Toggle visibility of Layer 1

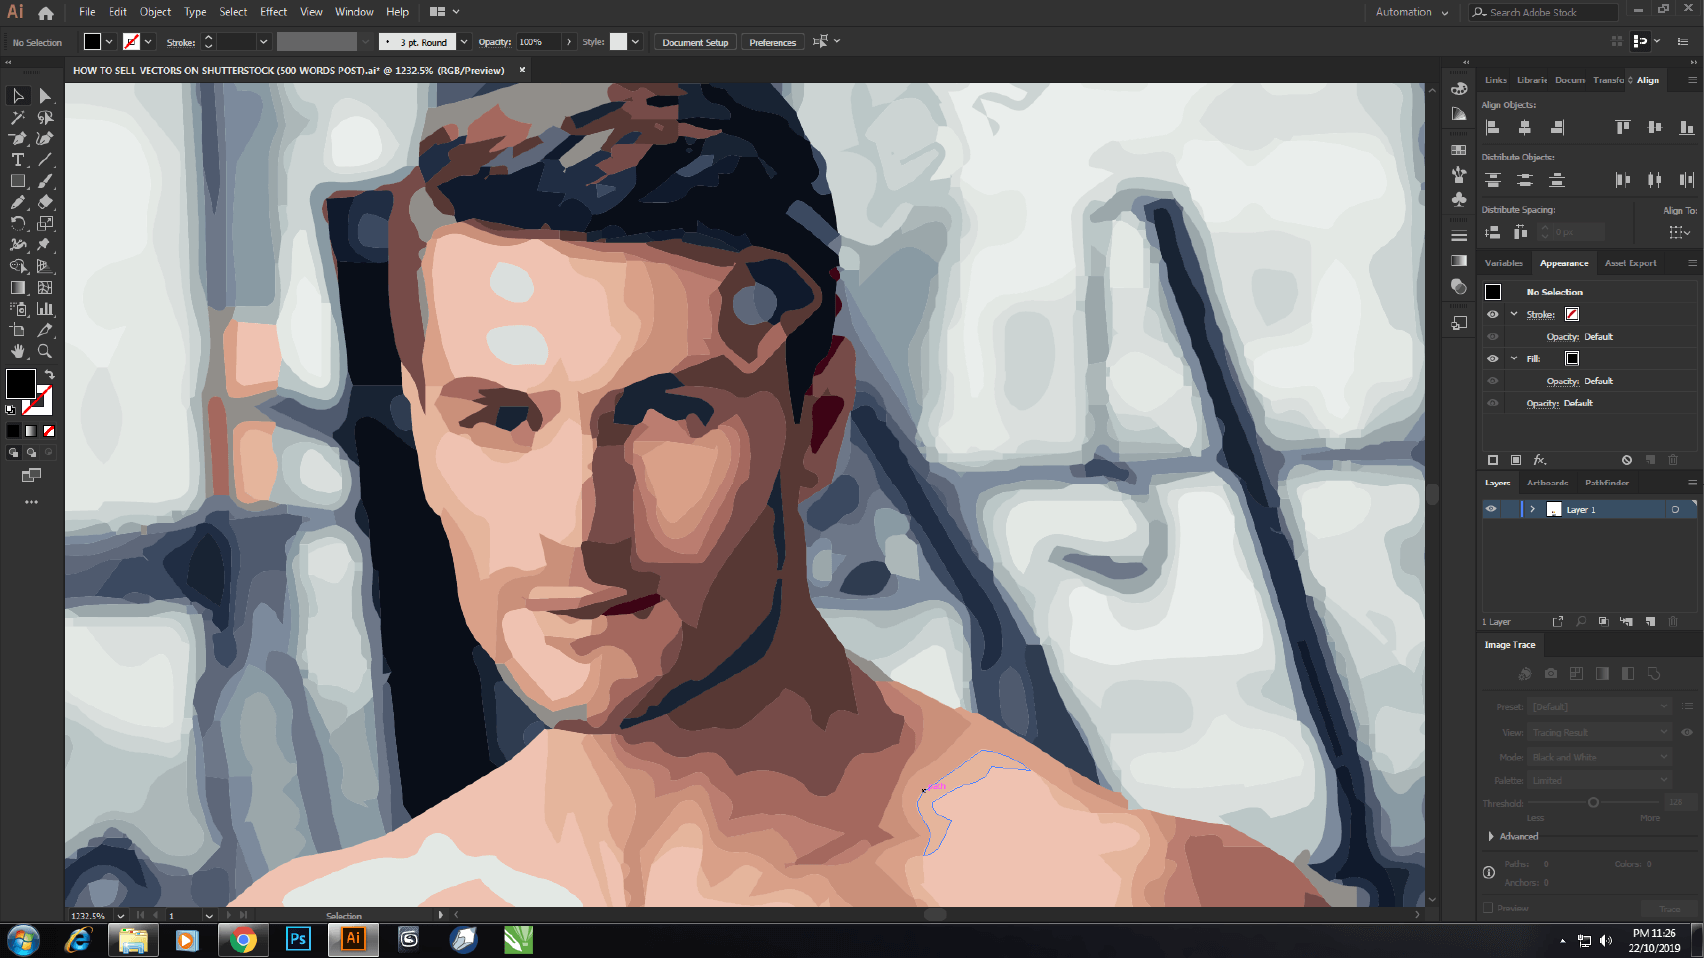coord(1491,509)
